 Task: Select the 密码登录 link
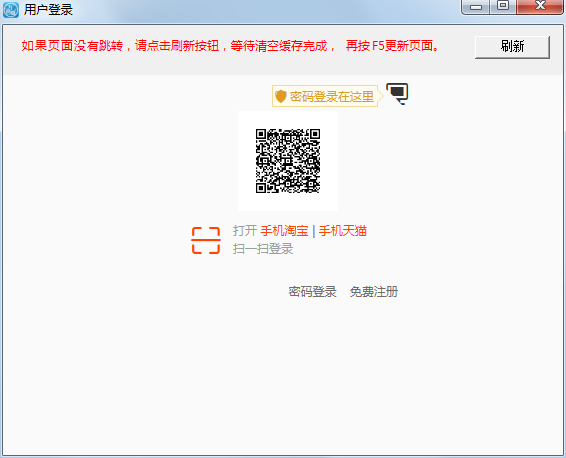[x=312, y=292]
